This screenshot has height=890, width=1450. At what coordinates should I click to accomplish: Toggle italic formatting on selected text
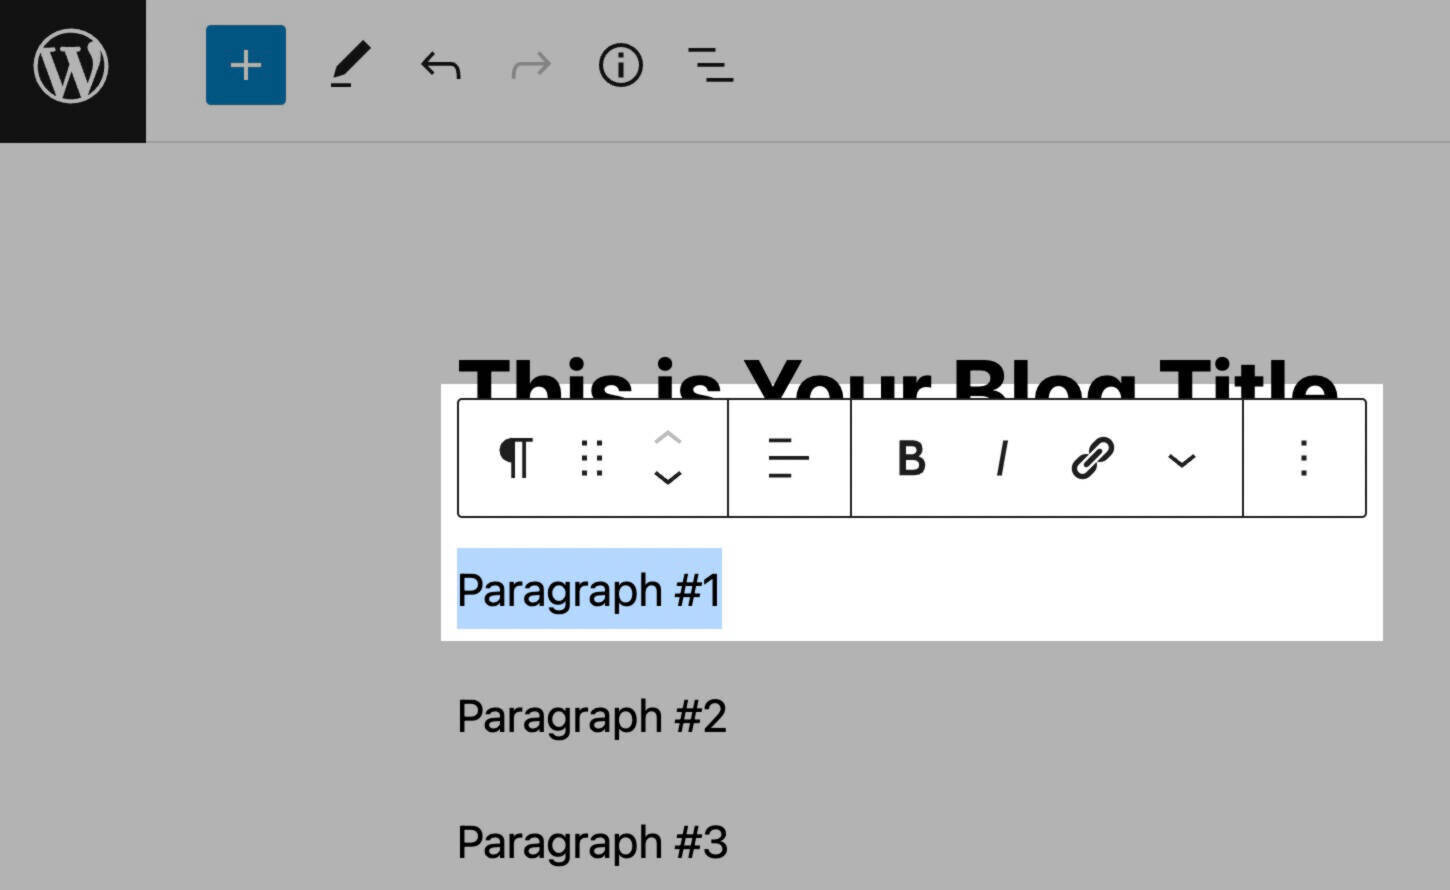tap(1000, 458)
